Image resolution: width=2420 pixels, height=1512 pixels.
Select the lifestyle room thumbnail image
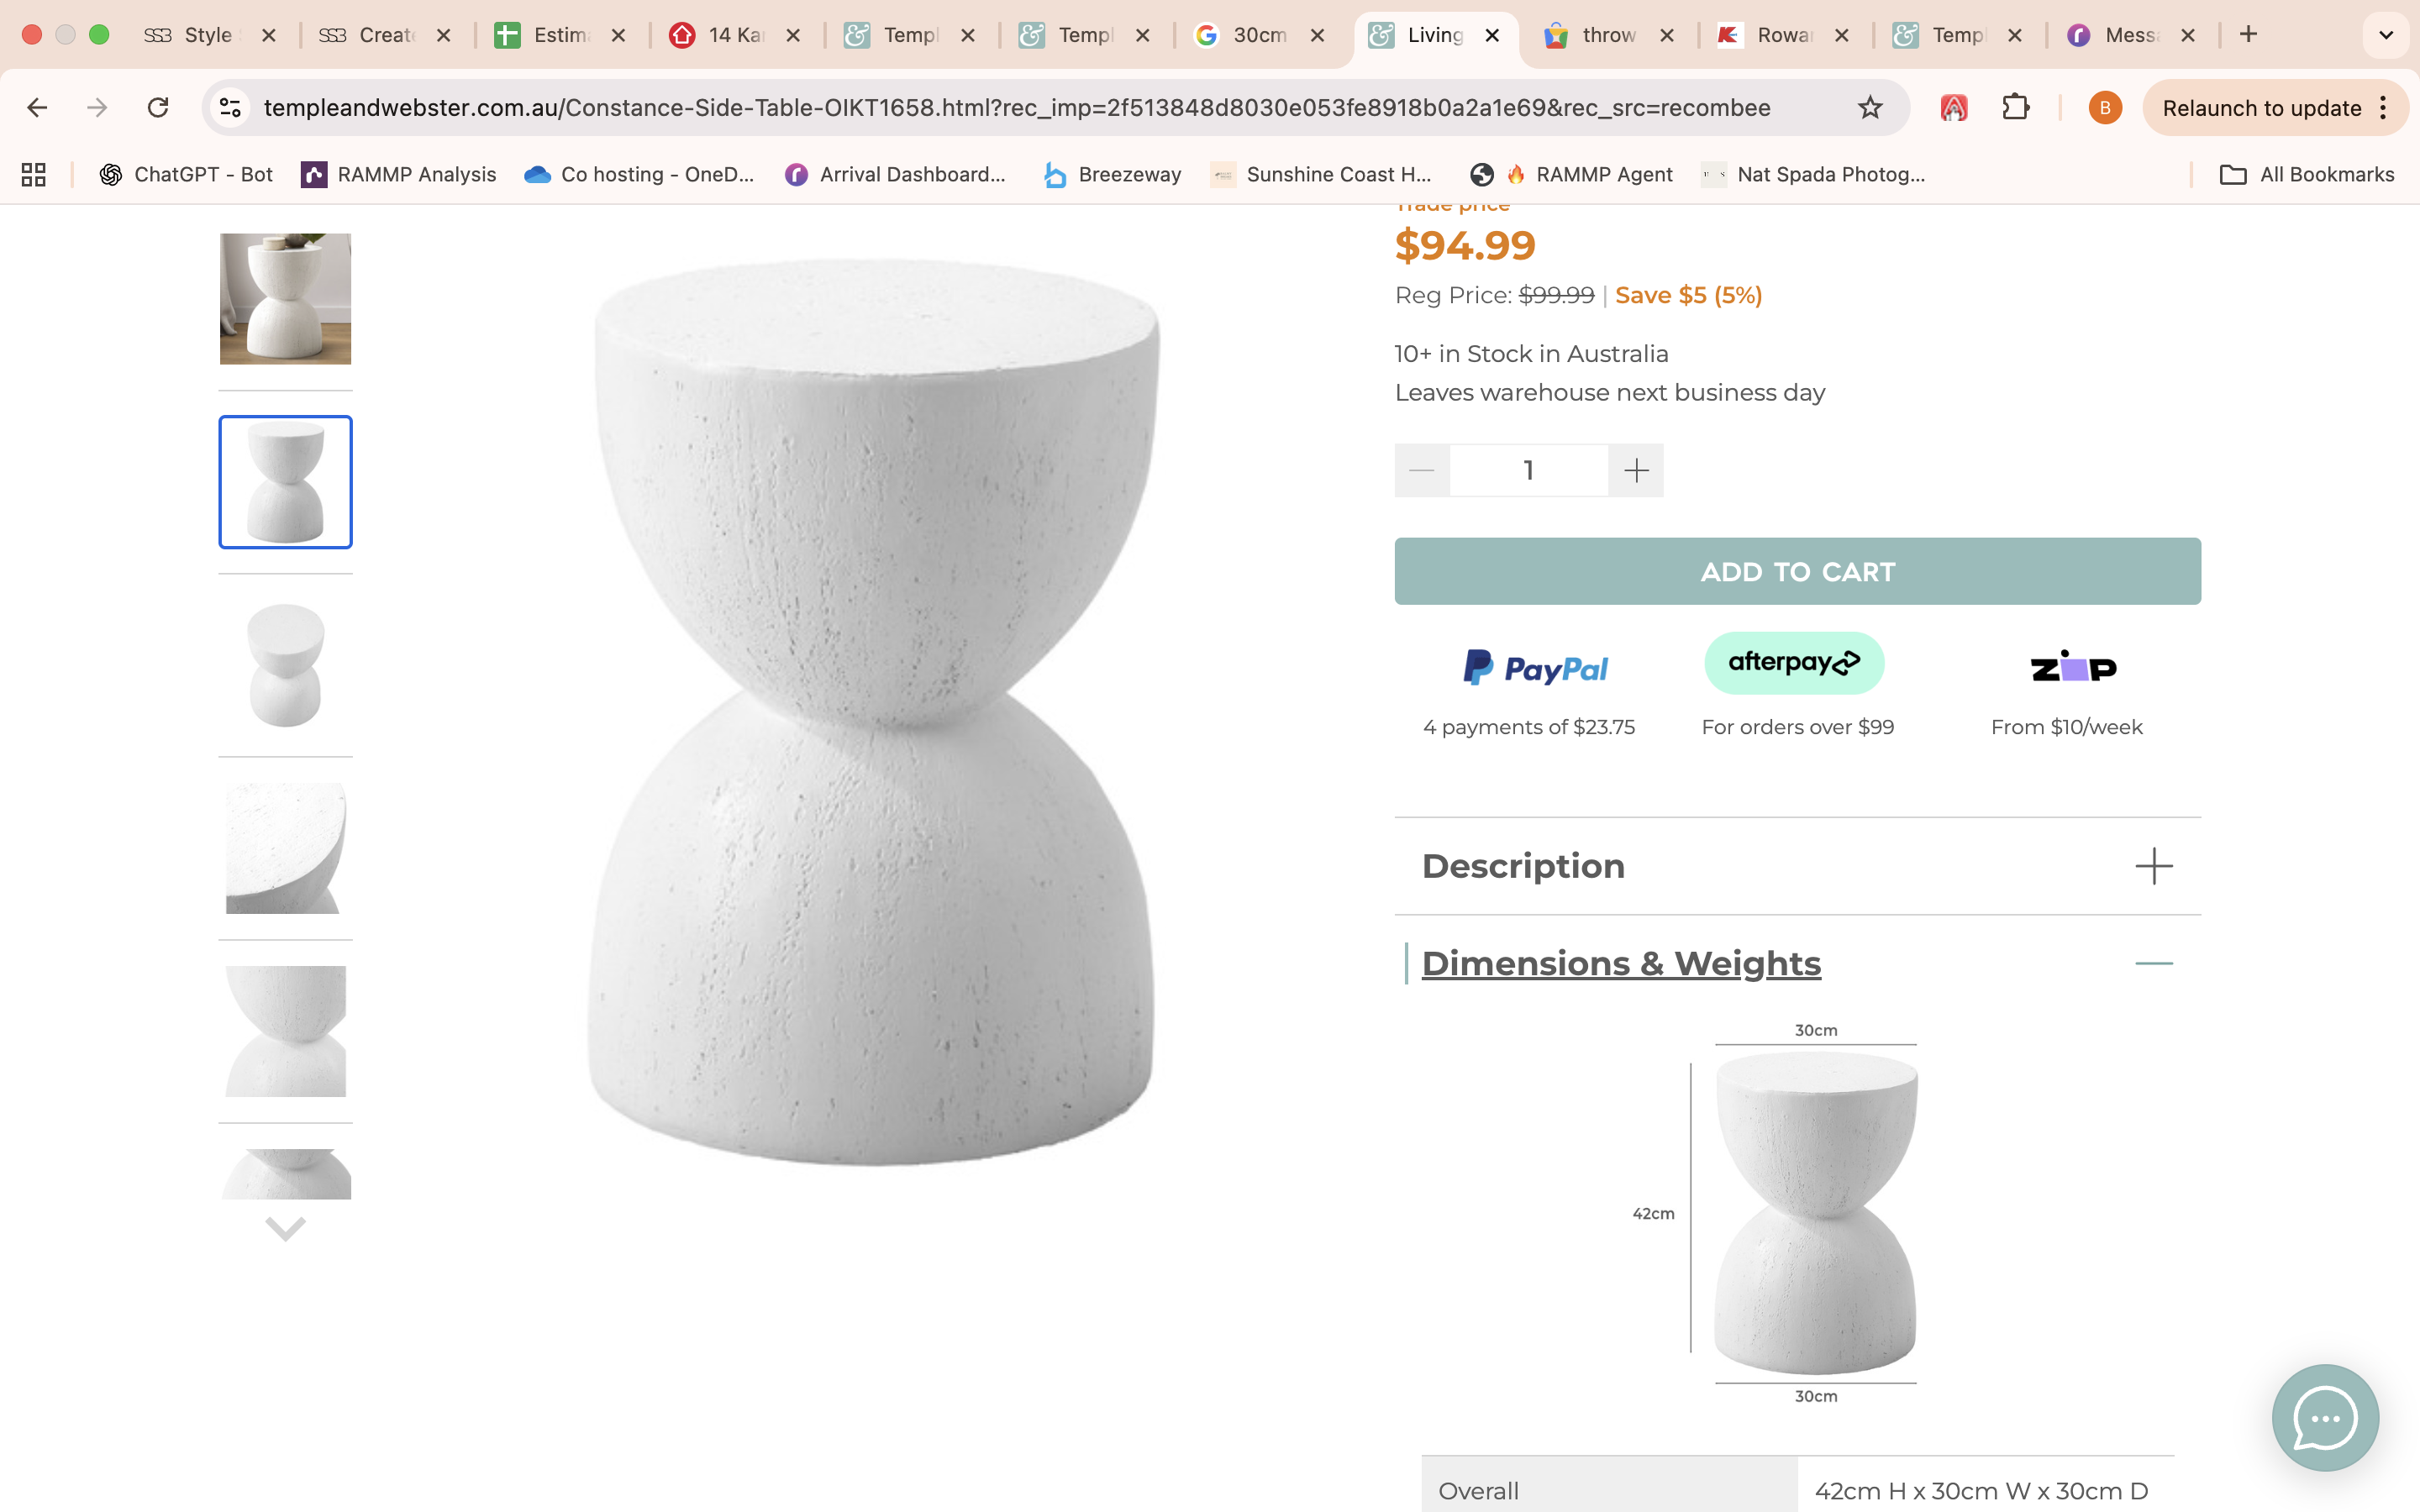[285, 299]
